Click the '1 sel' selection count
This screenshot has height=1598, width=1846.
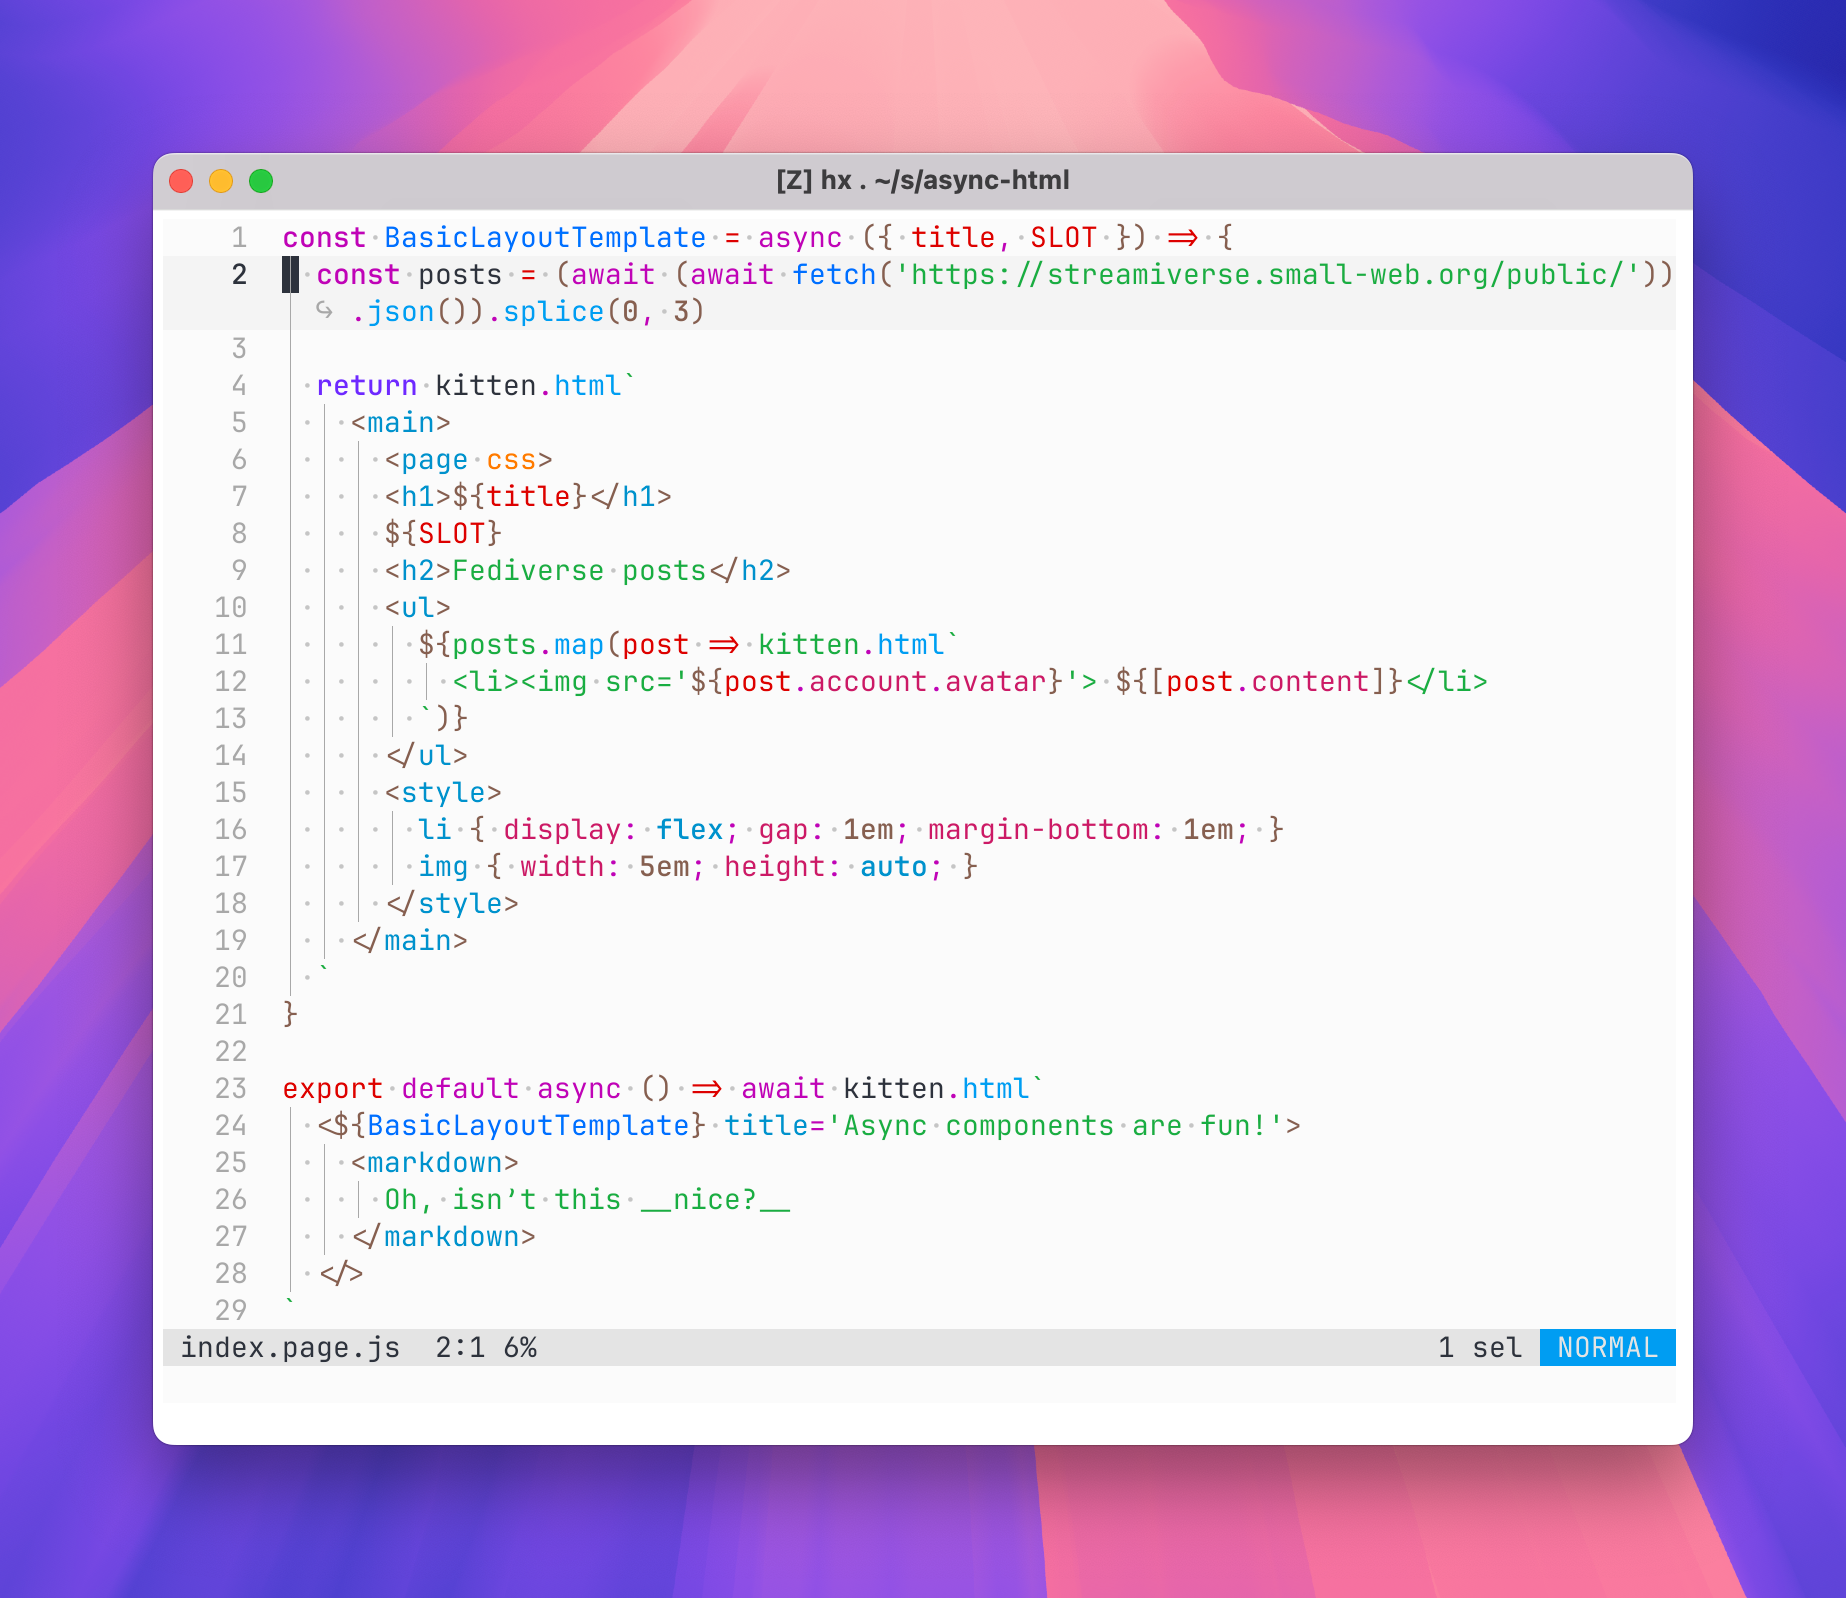pos(1480,1348)
